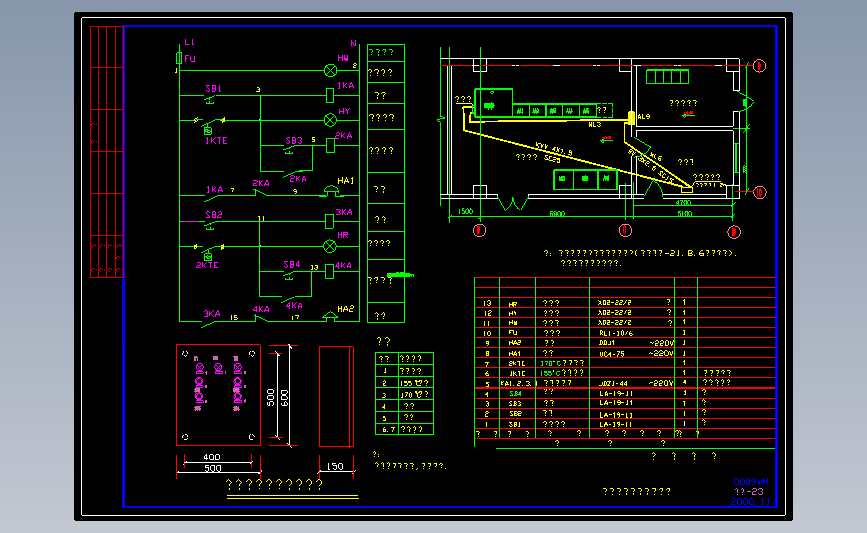Select the RL1-10/6 cell in parts table
This screenshot has width=867, height=533.
click(x=616, y=333)
